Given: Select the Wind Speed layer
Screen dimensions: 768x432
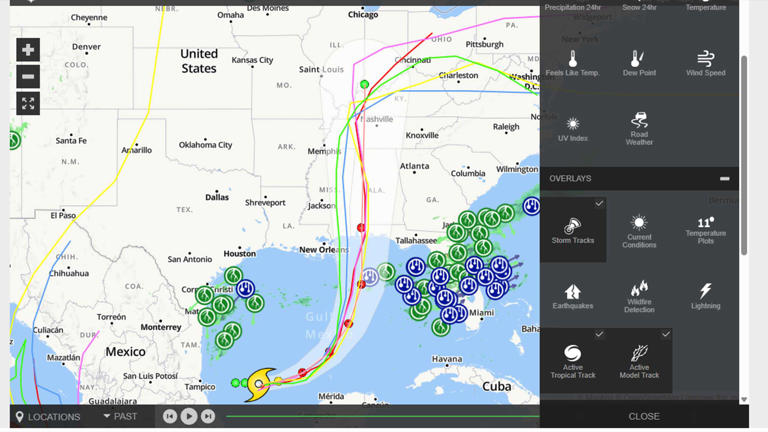Looking at the screenshot, I should click(x=705, y=63).
